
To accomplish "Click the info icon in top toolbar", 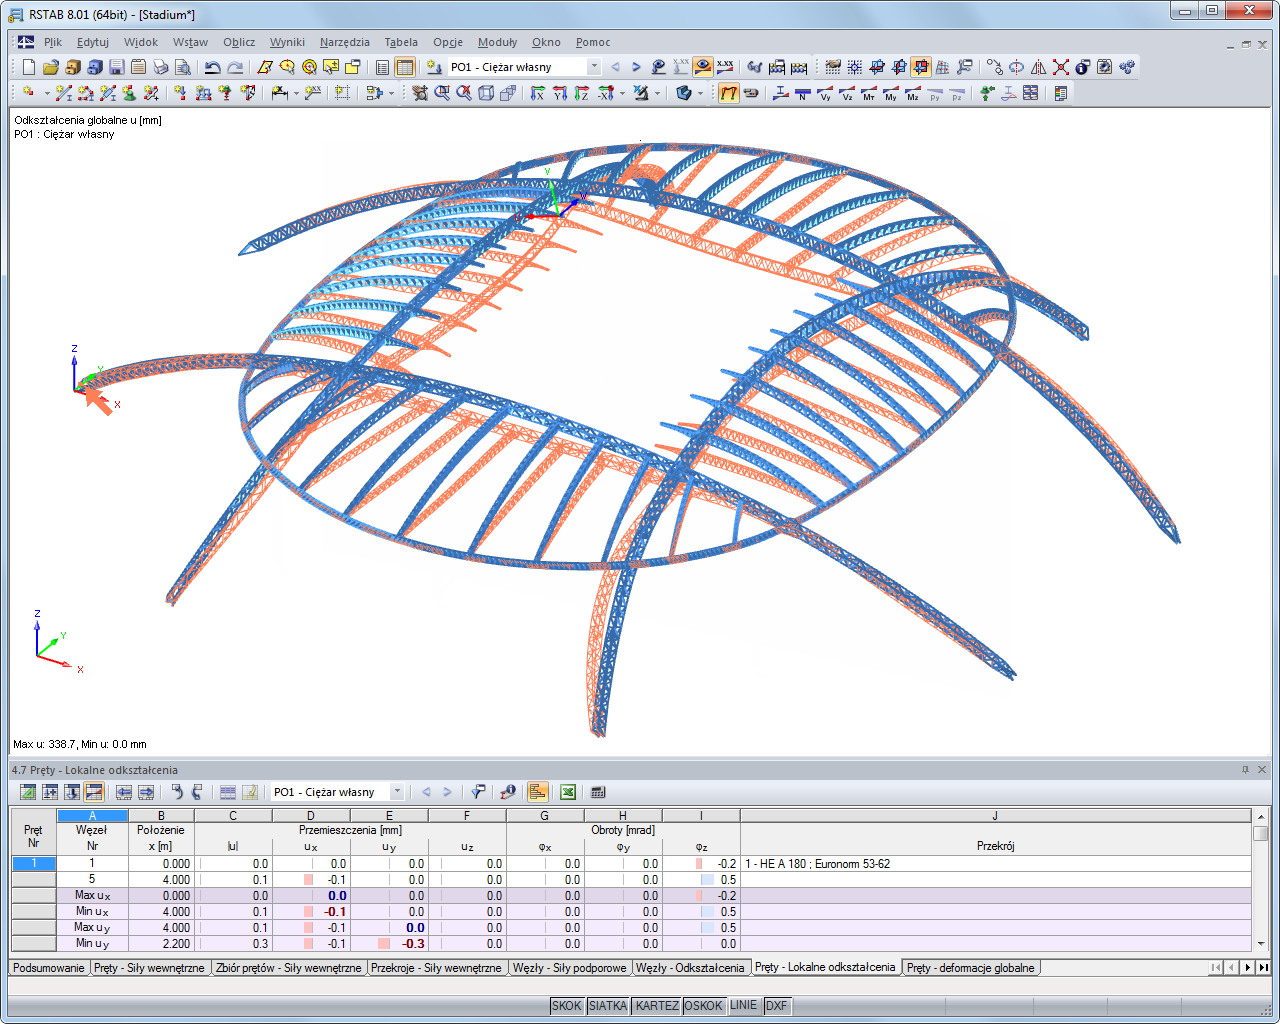I will point(1083,67).
